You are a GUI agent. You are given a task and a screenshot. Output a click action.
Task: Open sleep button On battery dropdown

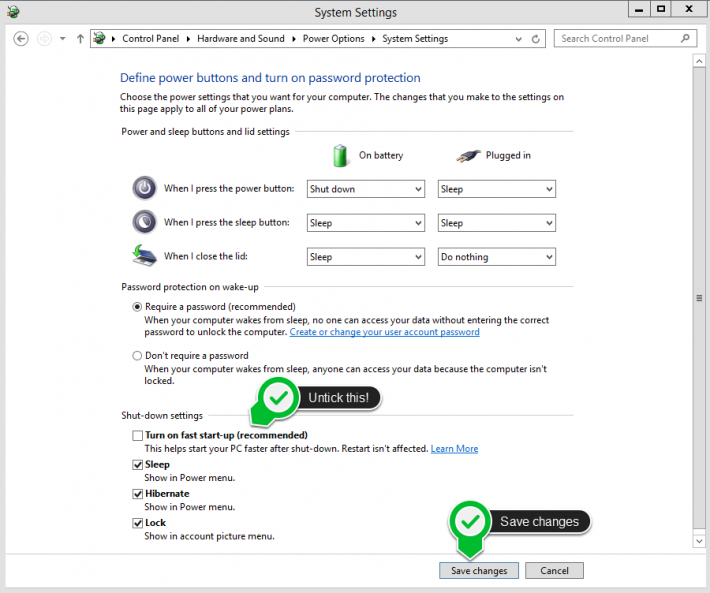pyautogui.click(x=365, y=223)
